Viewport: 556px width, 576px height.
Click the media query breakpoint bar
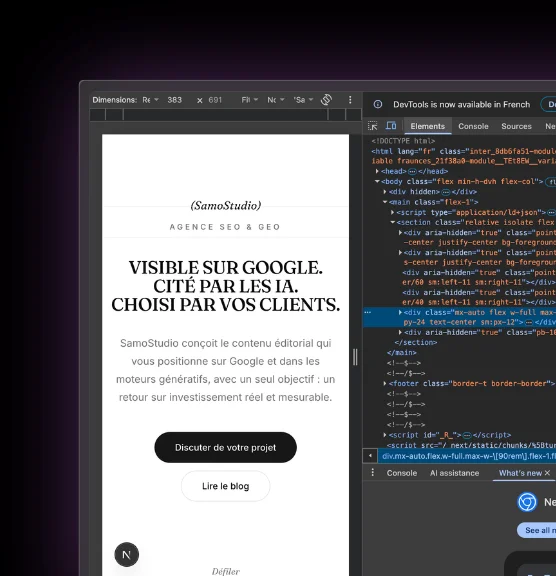coord(225,115)
